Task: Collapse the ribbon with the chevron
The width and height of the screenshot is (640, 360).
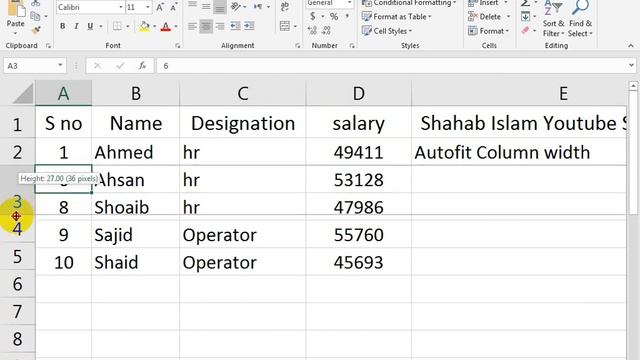Action: [x=631, y=46]
